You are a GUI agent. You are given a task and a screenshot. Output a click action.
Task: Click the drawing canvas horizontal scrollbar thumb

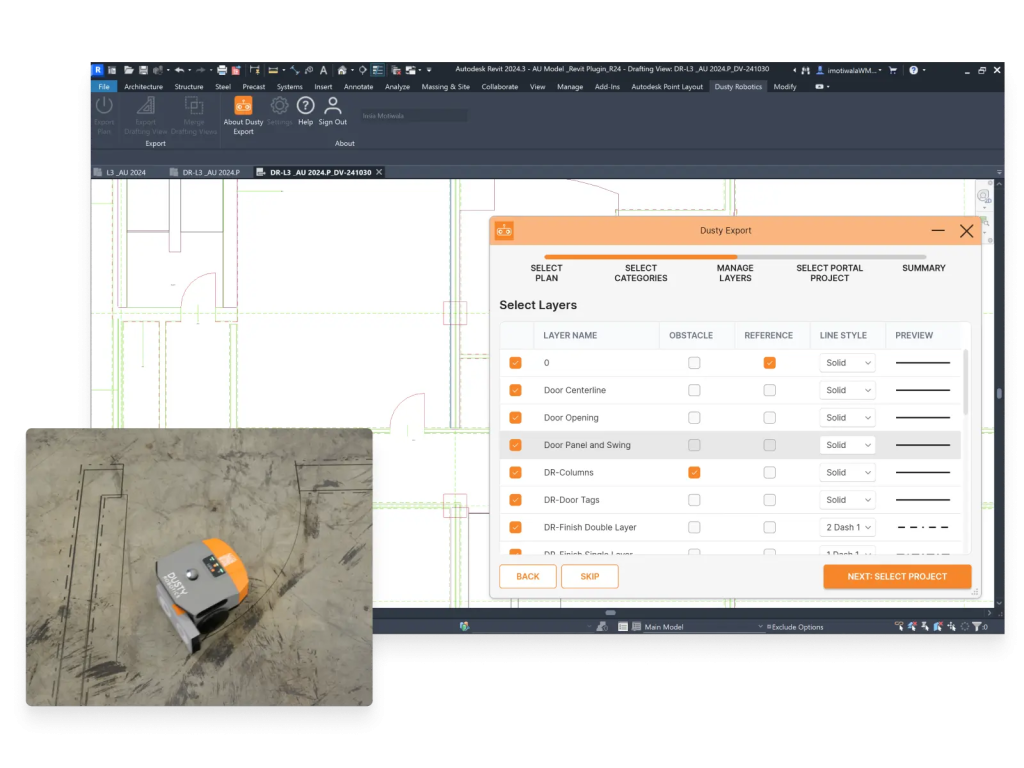click(x=610, y=613)
